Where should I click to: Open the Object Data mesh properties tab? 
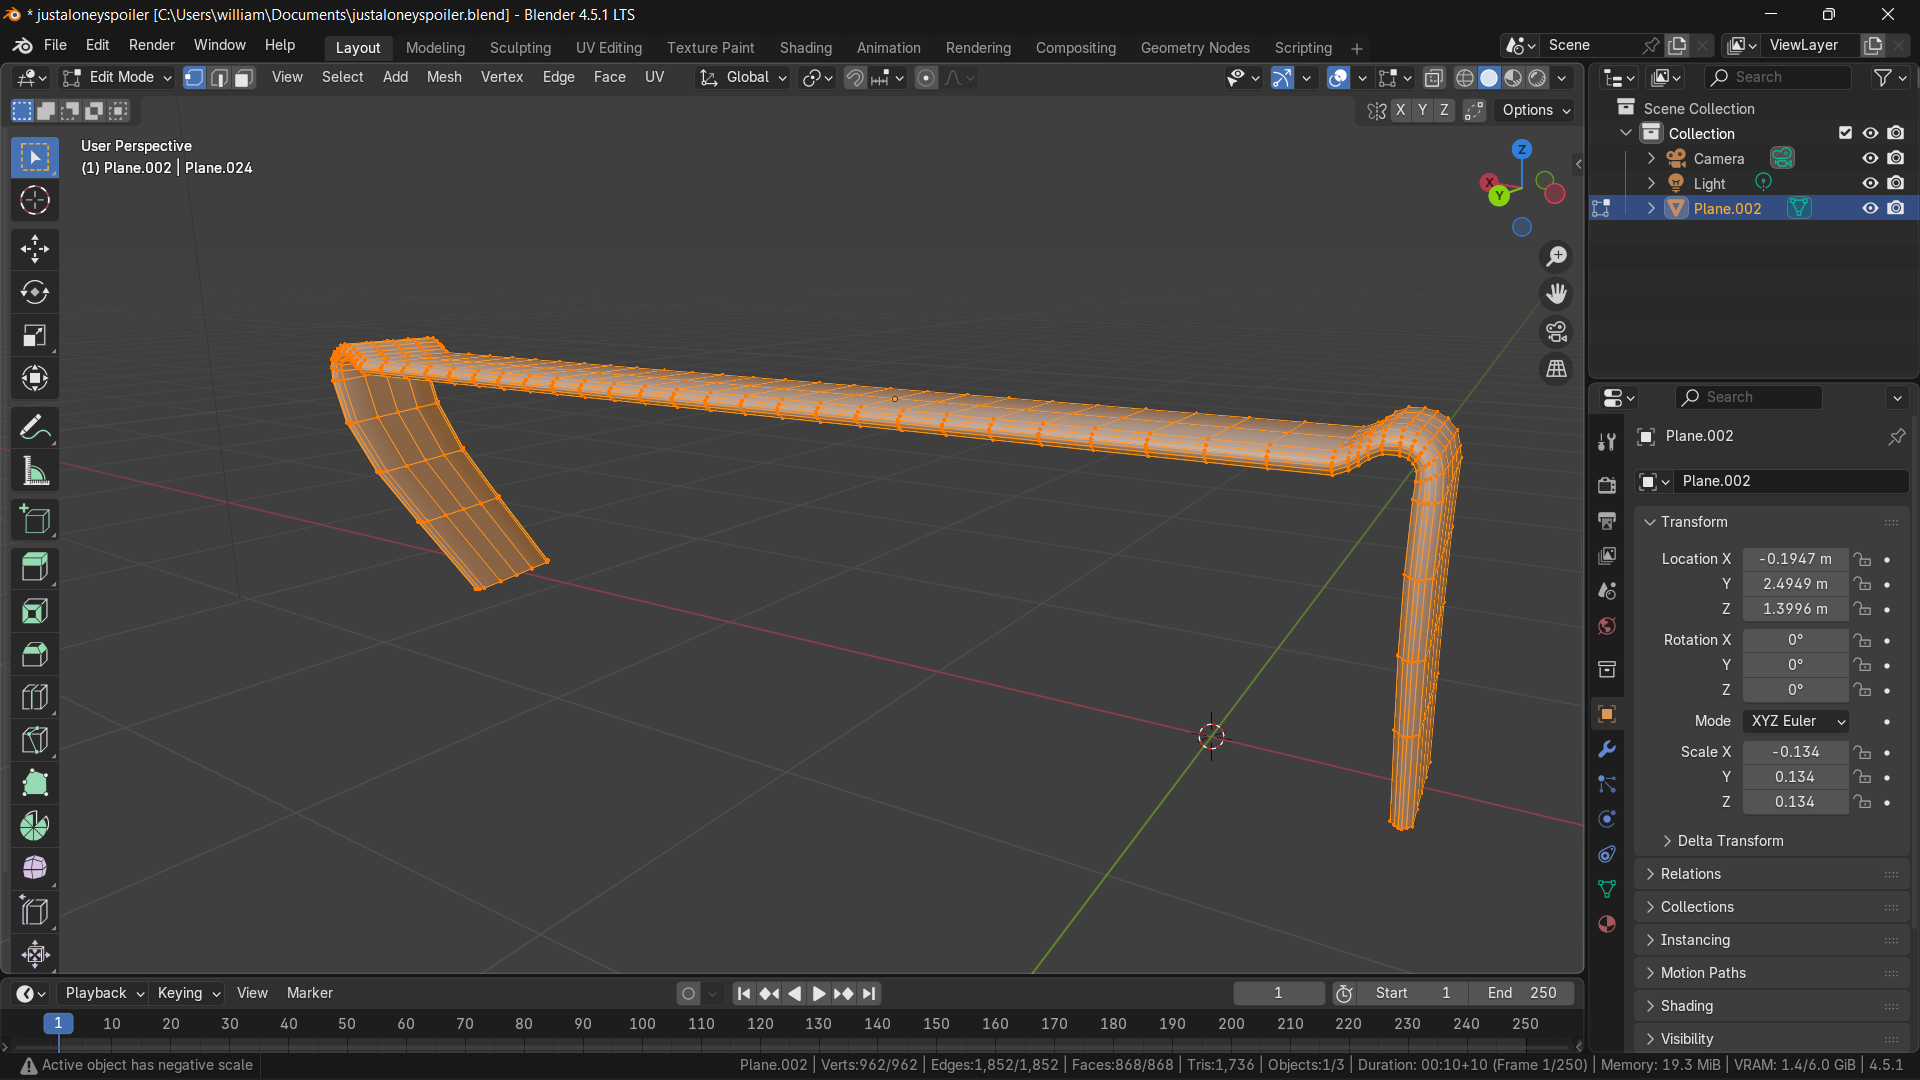tap(1607, 889)
